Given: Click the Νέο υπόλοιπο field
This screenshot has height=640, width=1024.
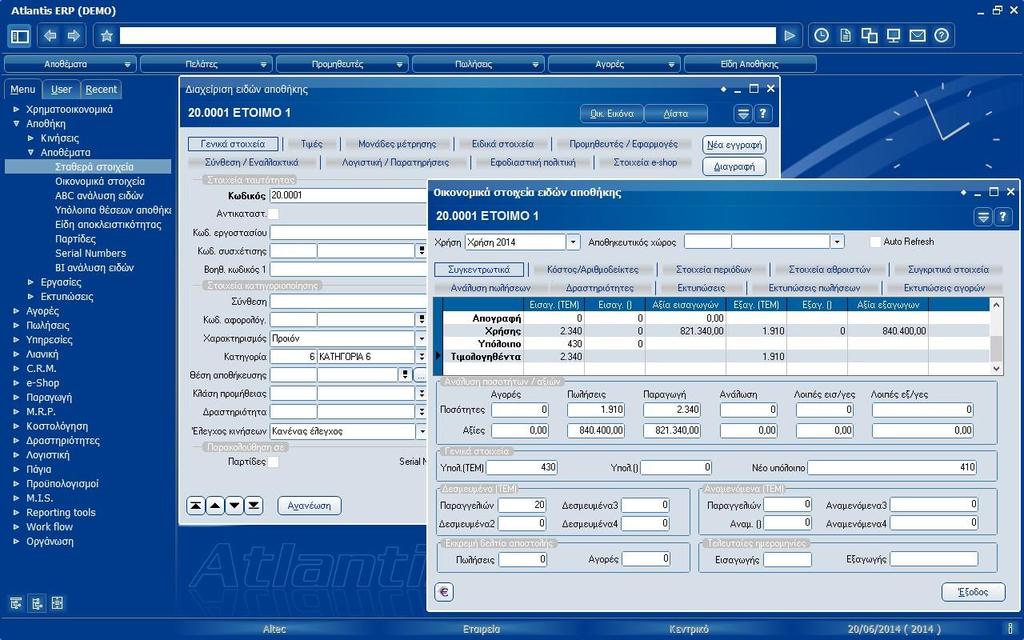Looking at the screenshot, I should click(892, 468).
